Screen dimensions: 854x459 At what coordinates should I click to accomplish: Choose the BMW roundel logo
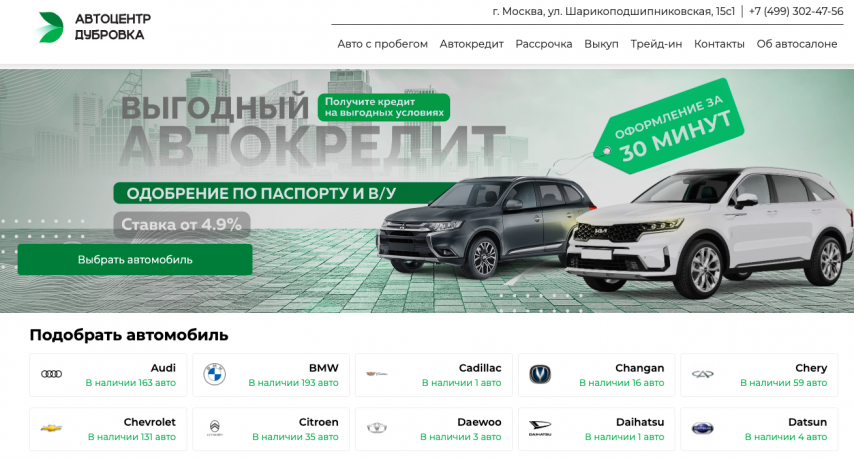(x=215, y=374)
